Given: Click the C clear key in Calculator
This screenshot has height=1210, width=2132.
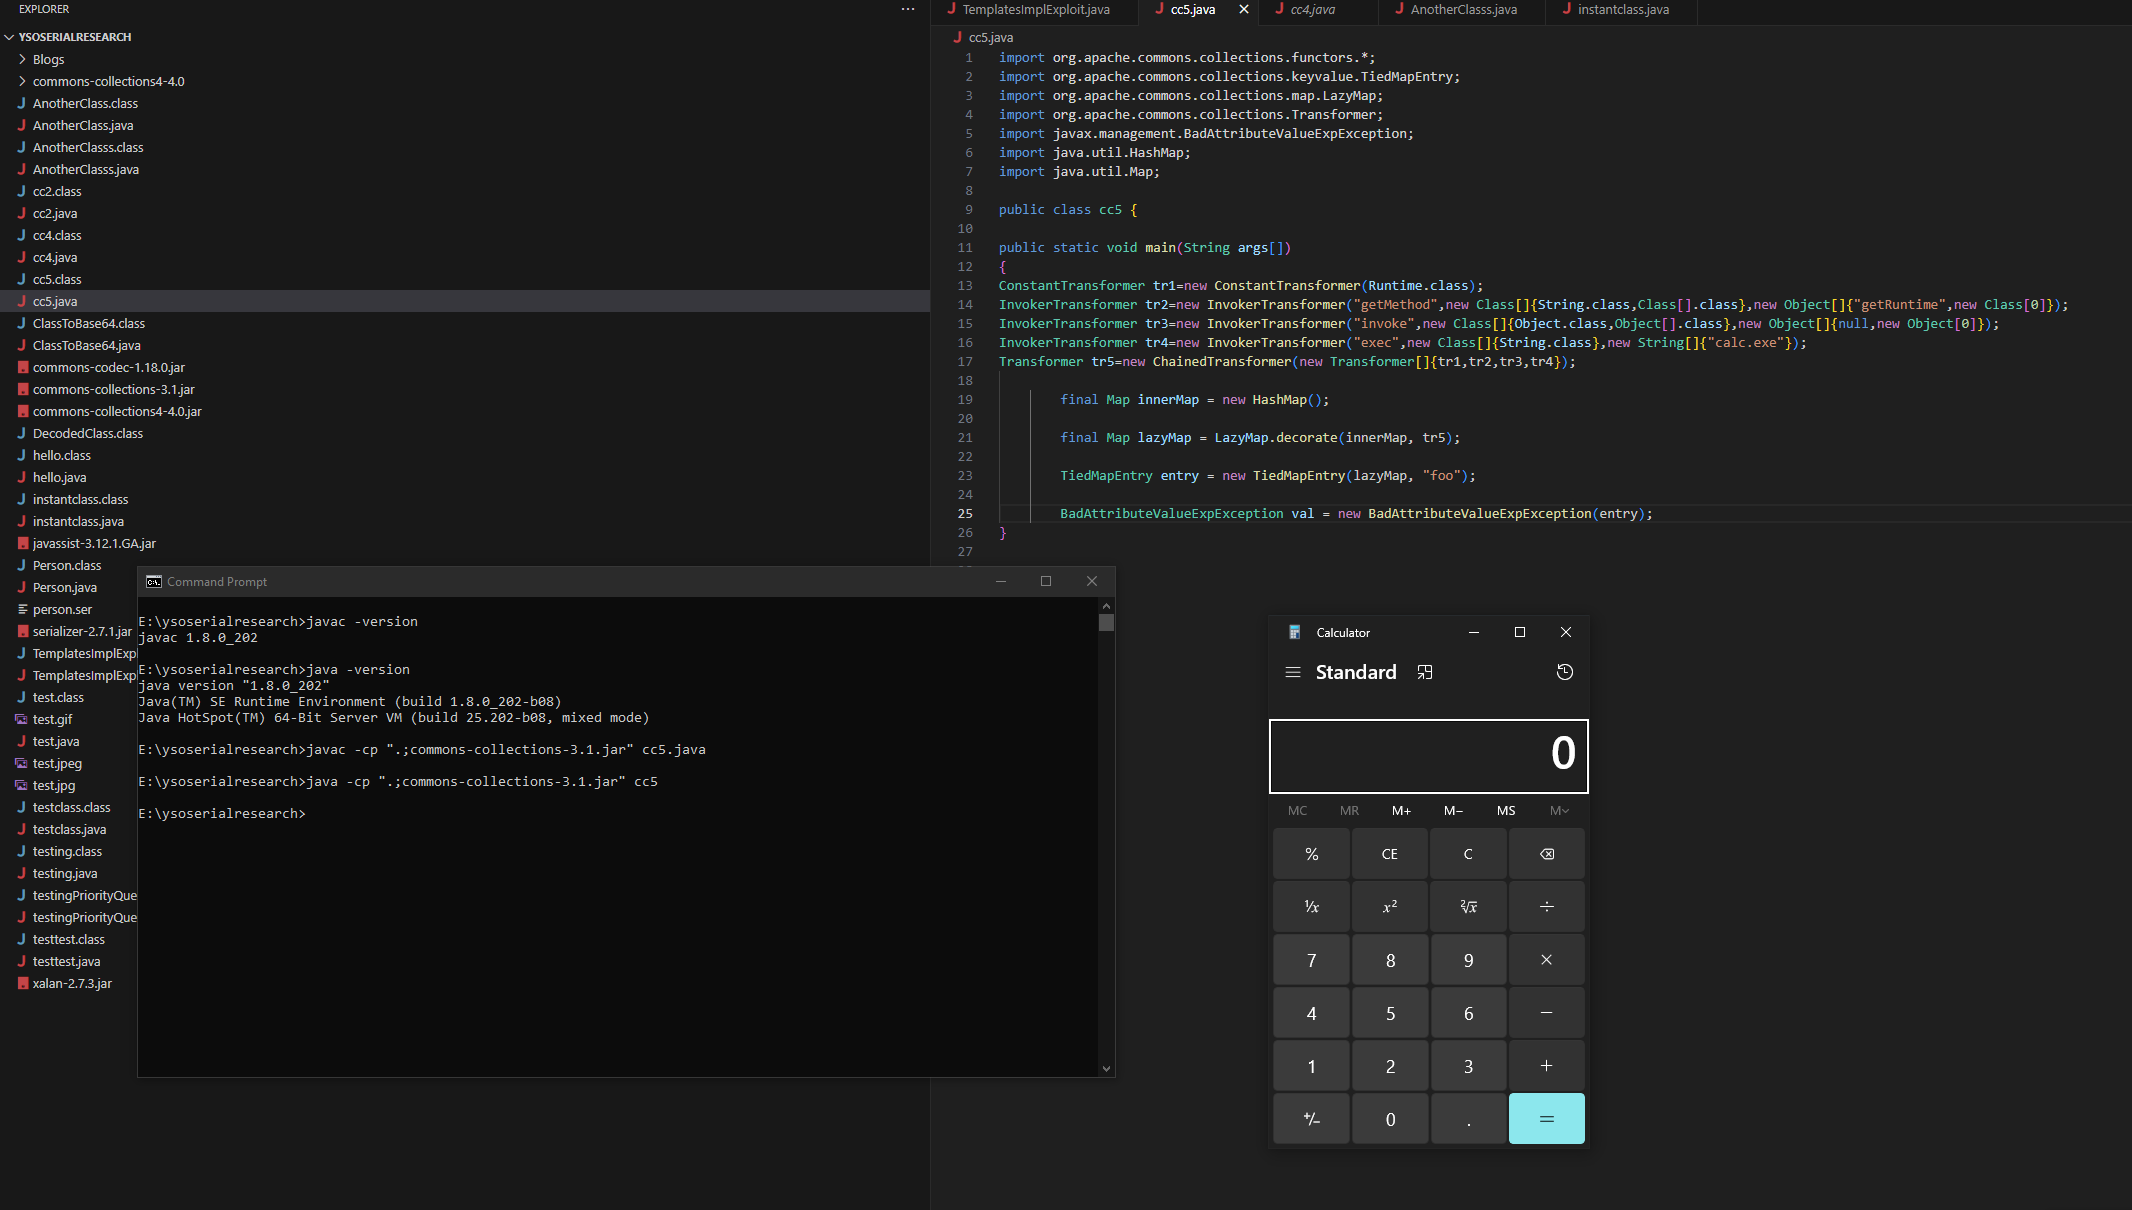Looking at the screenshot, I should (x=1468, y=854).
